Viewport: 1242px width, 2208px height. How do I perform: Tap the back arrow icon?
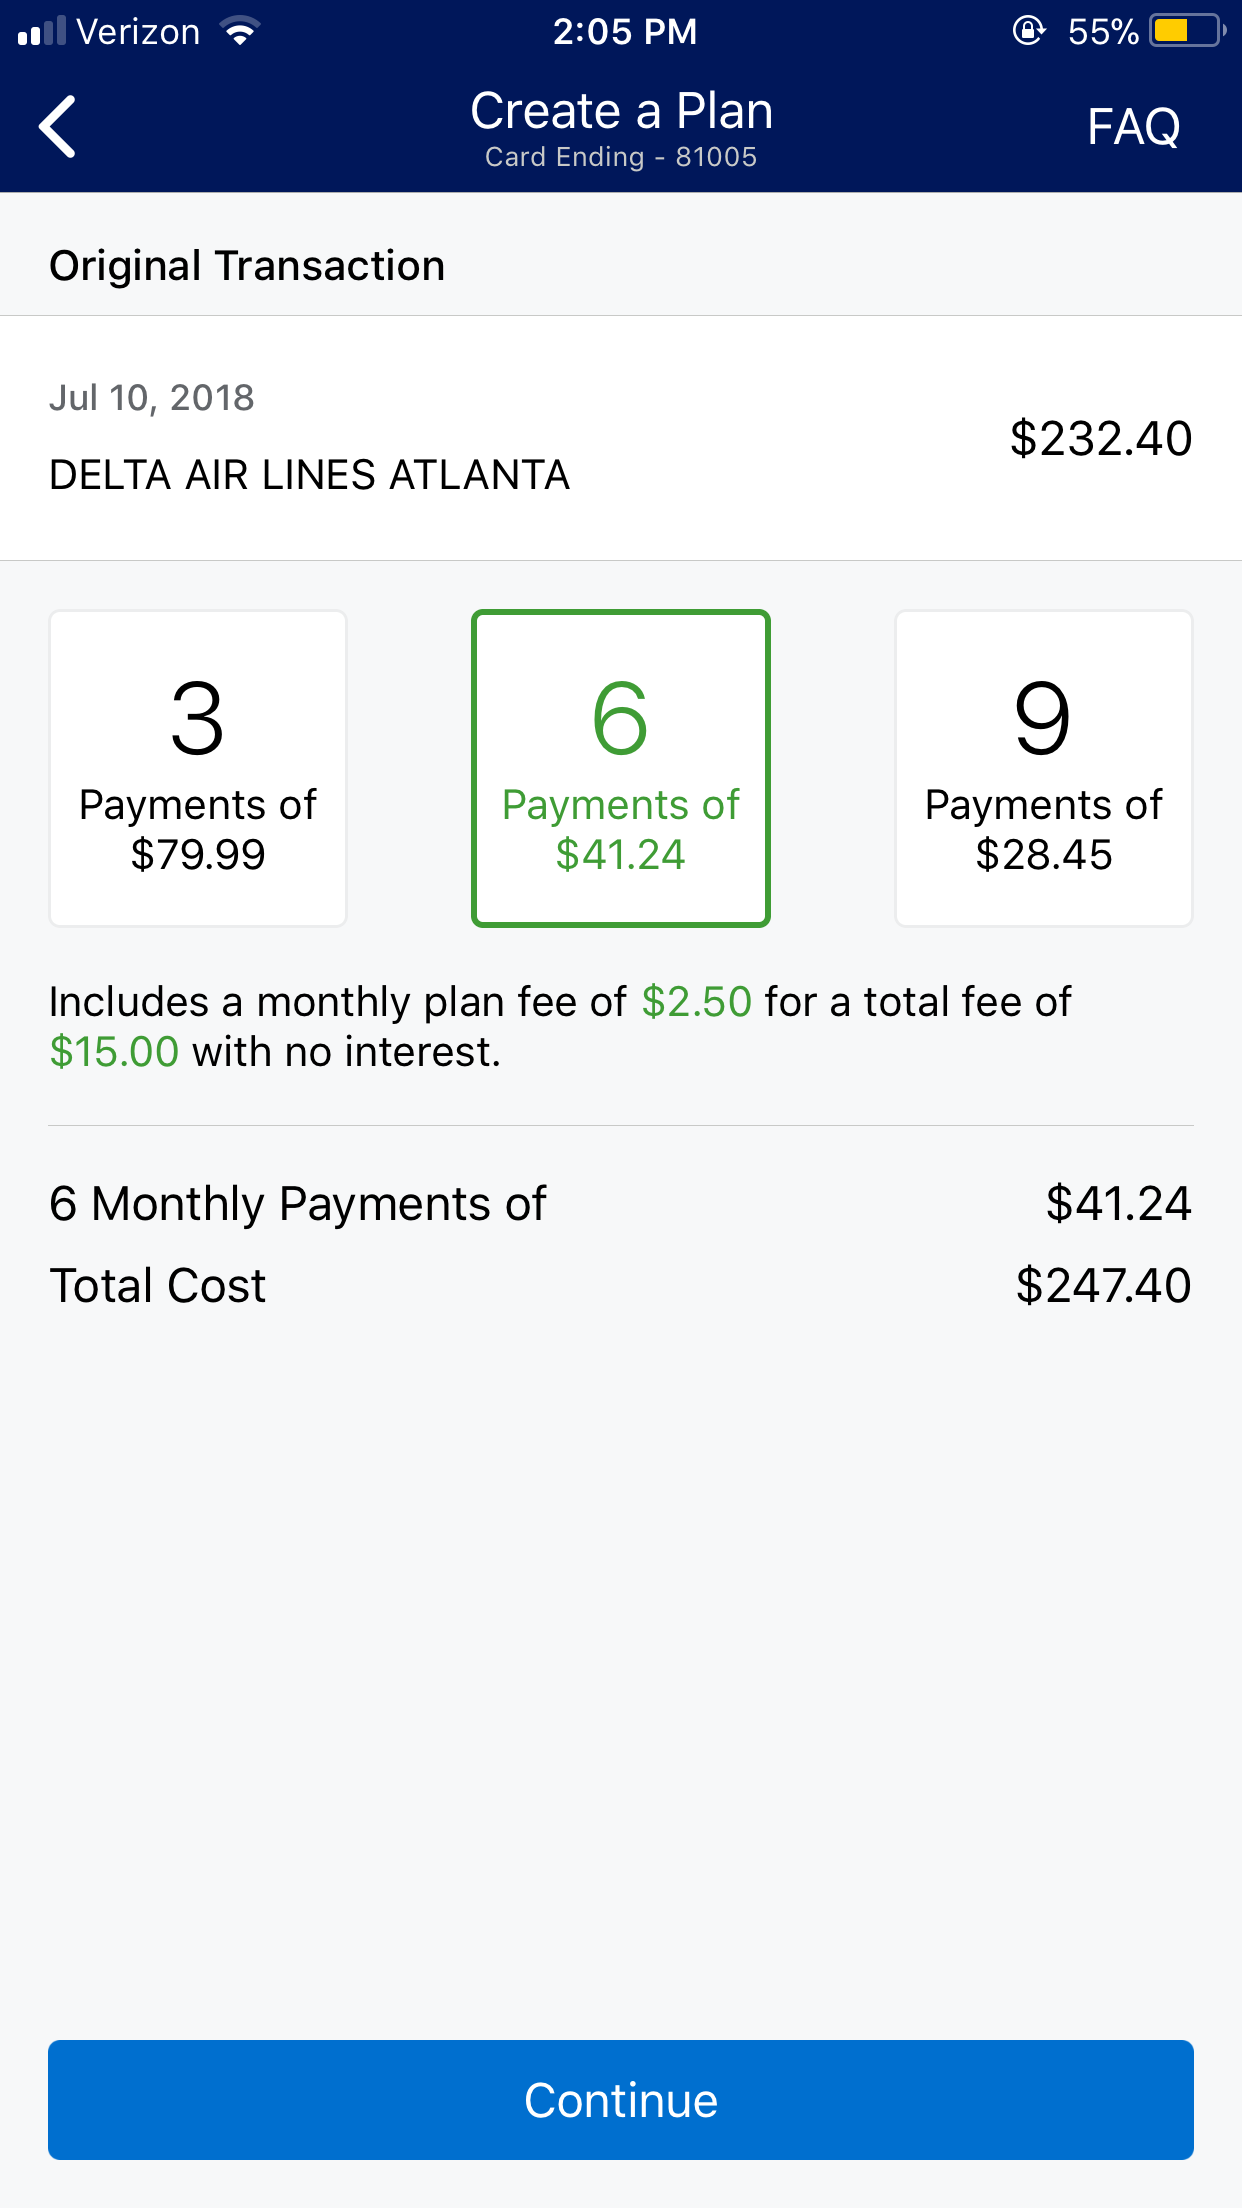(58, 127)
